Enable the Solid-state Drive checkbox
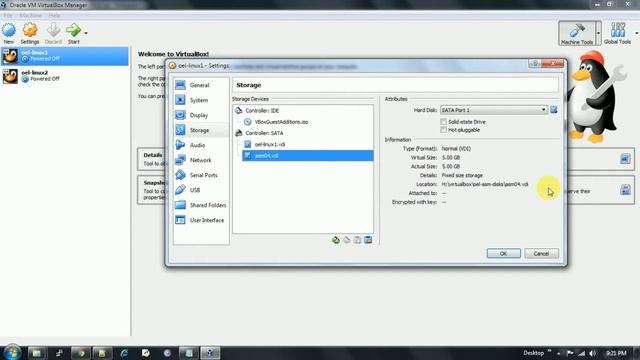Image resolution: width=640 pixels, height=360 pixels. (x=443, y=122)
